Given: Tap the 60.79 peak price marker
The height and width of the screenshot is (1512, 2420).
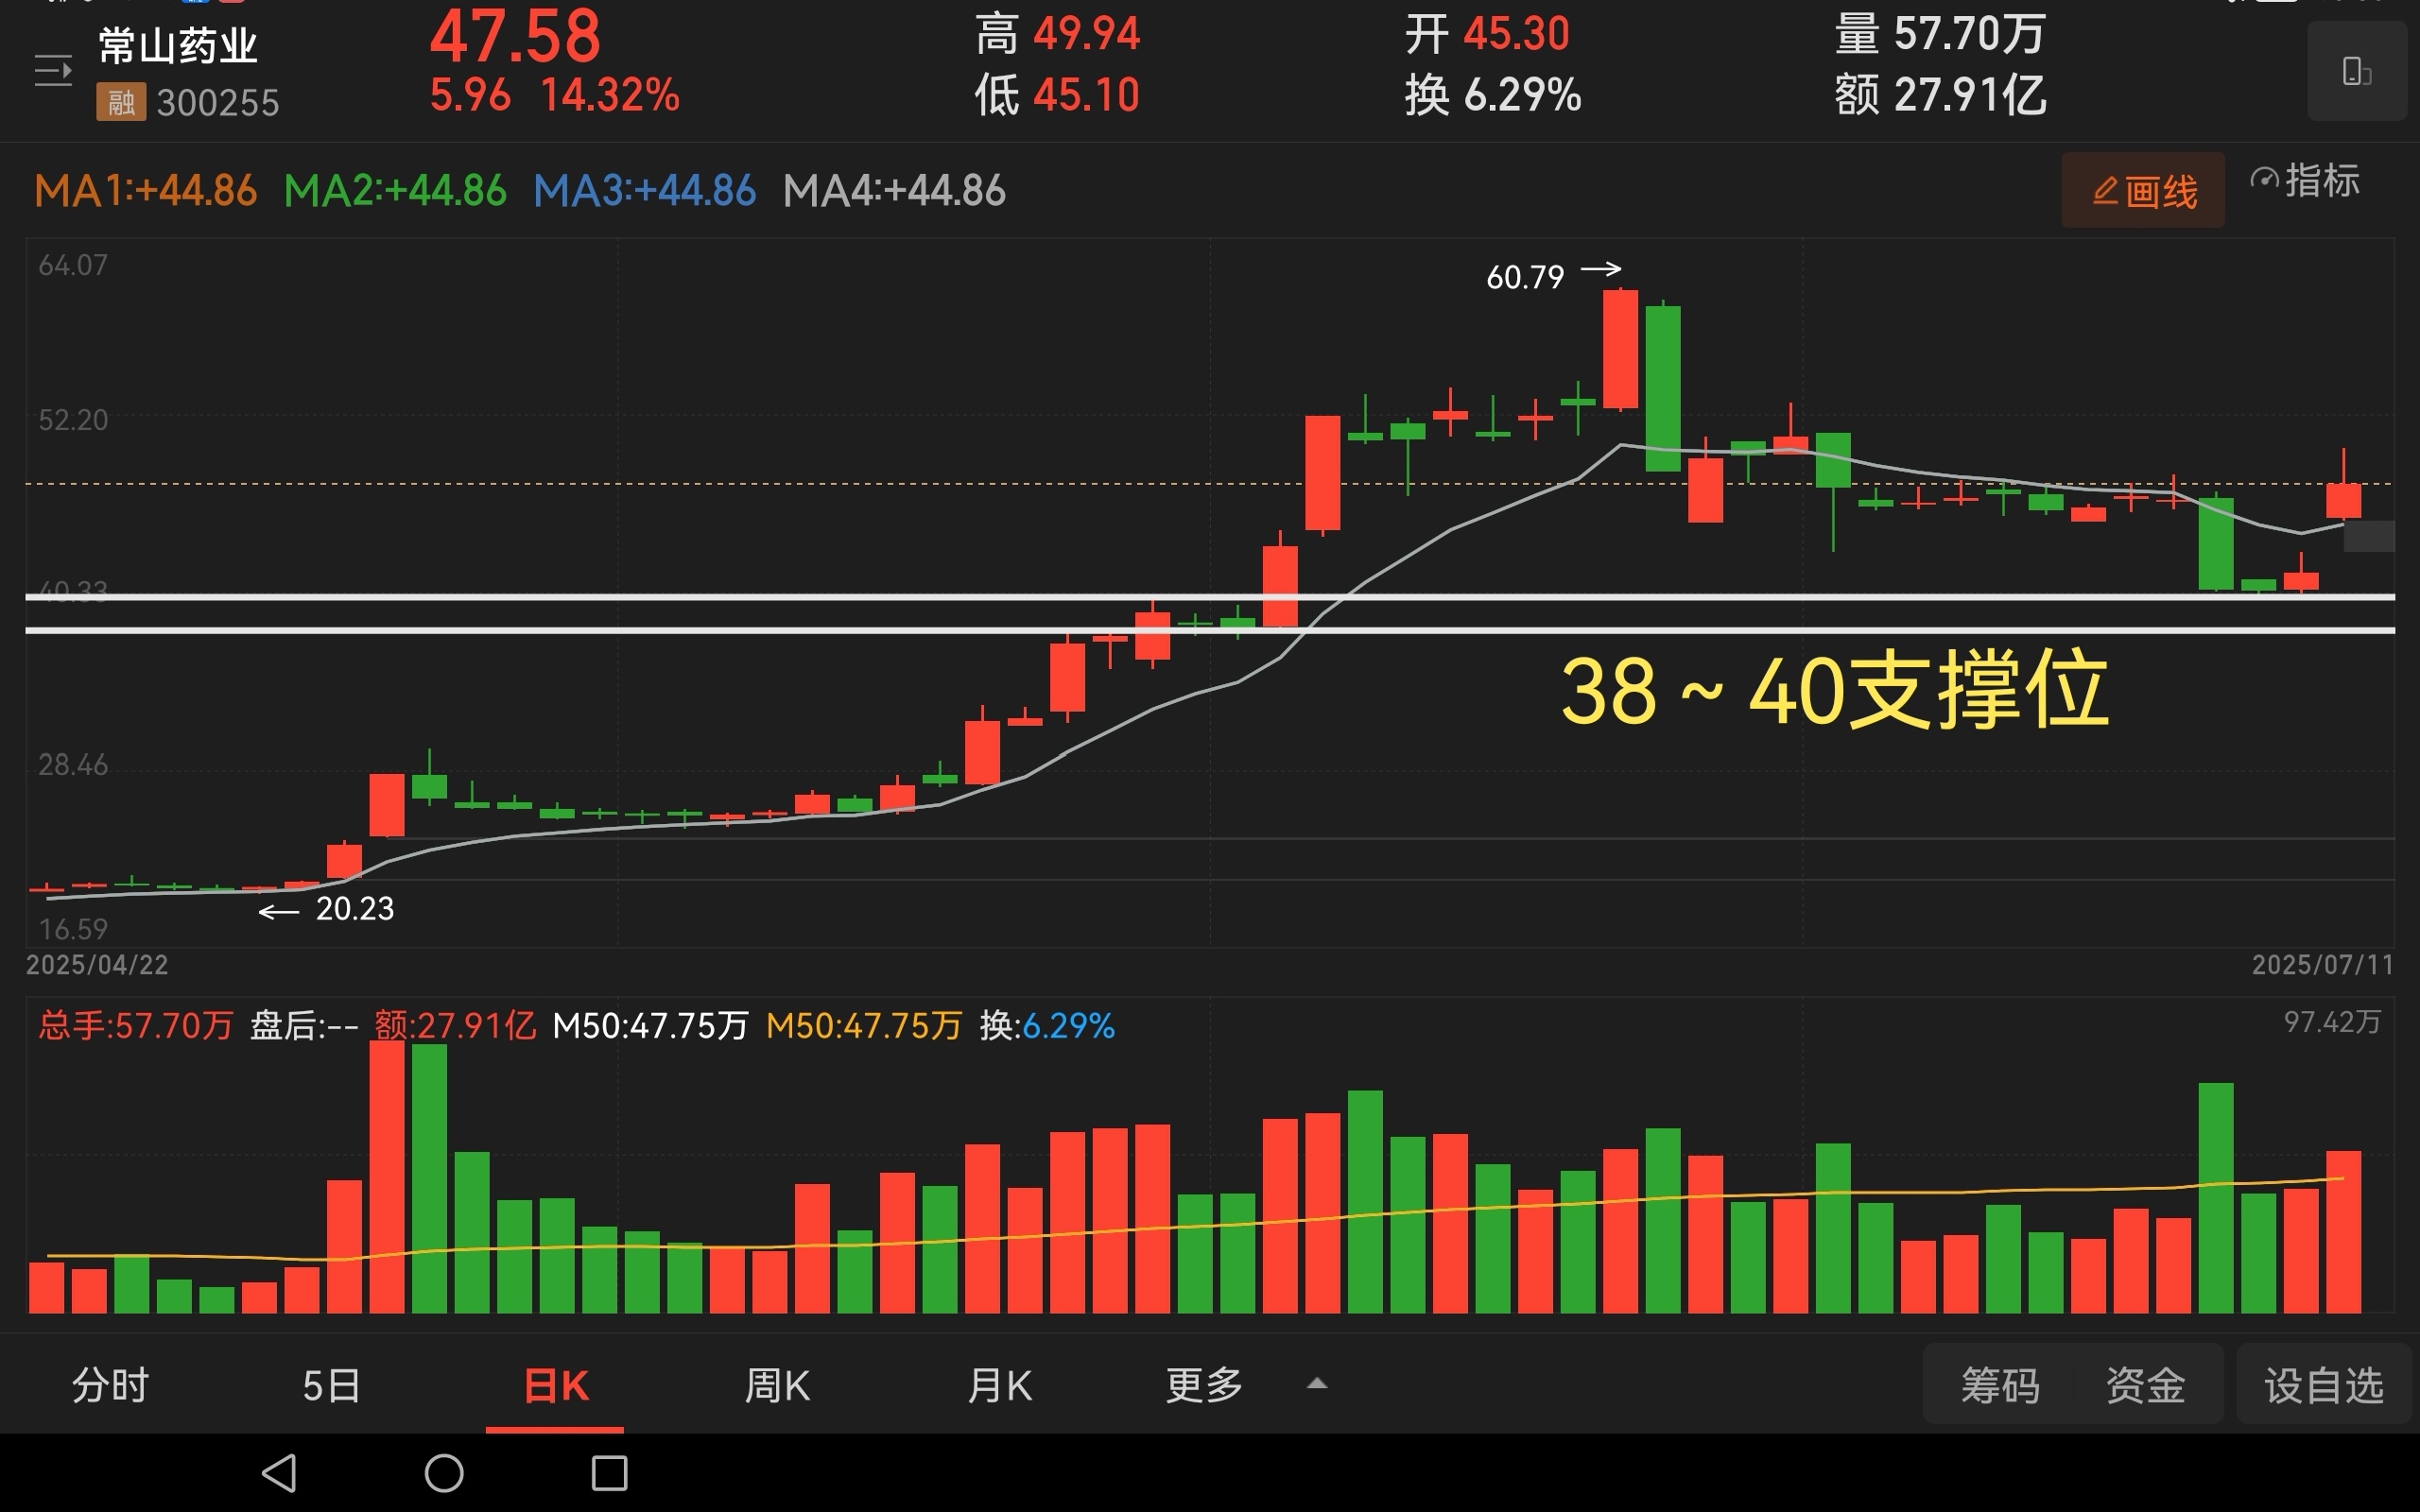Looking at the screenshot, I should 1525,277.
